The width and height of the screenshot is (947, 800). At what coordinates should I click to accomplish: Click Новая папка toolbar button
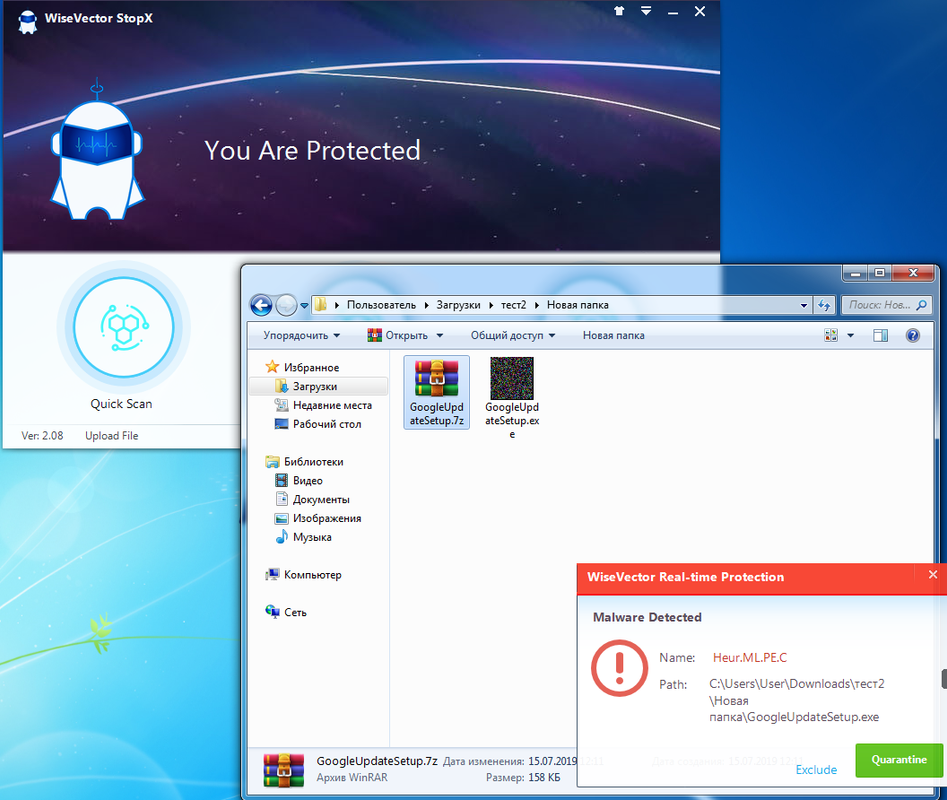[x=613, y=335]
